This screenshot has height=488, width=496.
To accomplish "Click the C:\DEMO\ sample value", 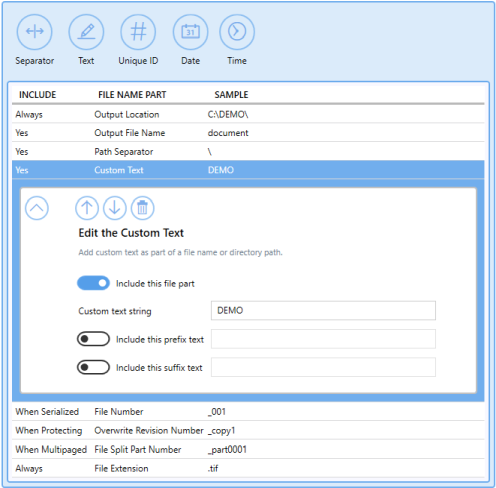I will point(228,114).
